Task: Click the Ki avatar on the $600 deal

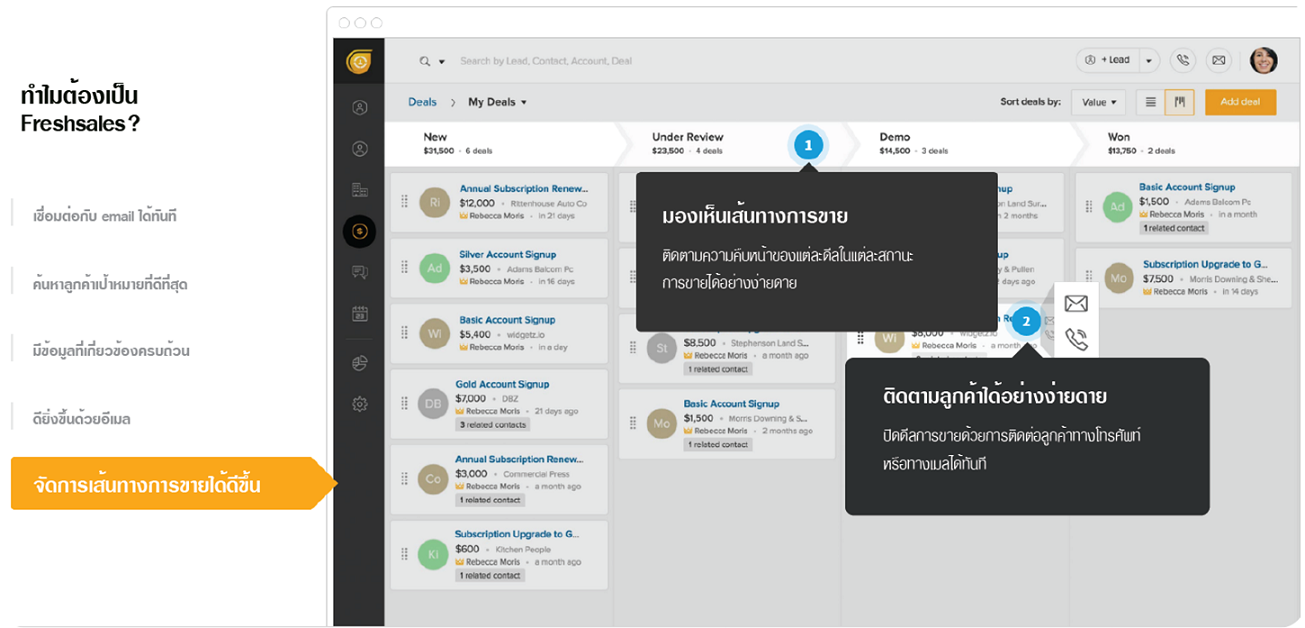Action: tap(434, 555)
